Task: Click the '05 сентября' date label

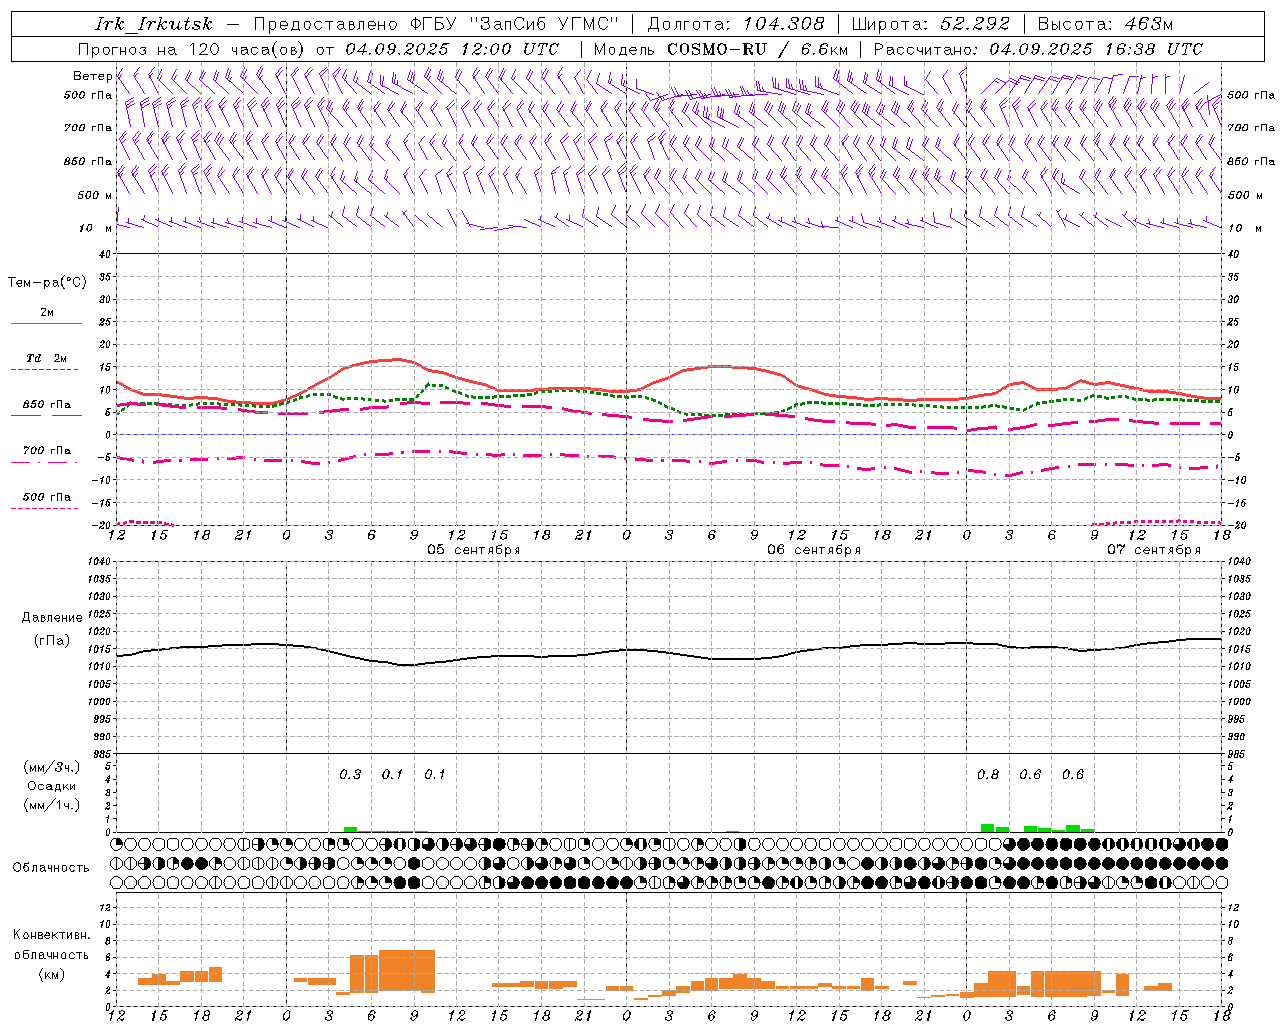Action: (474, 550)
